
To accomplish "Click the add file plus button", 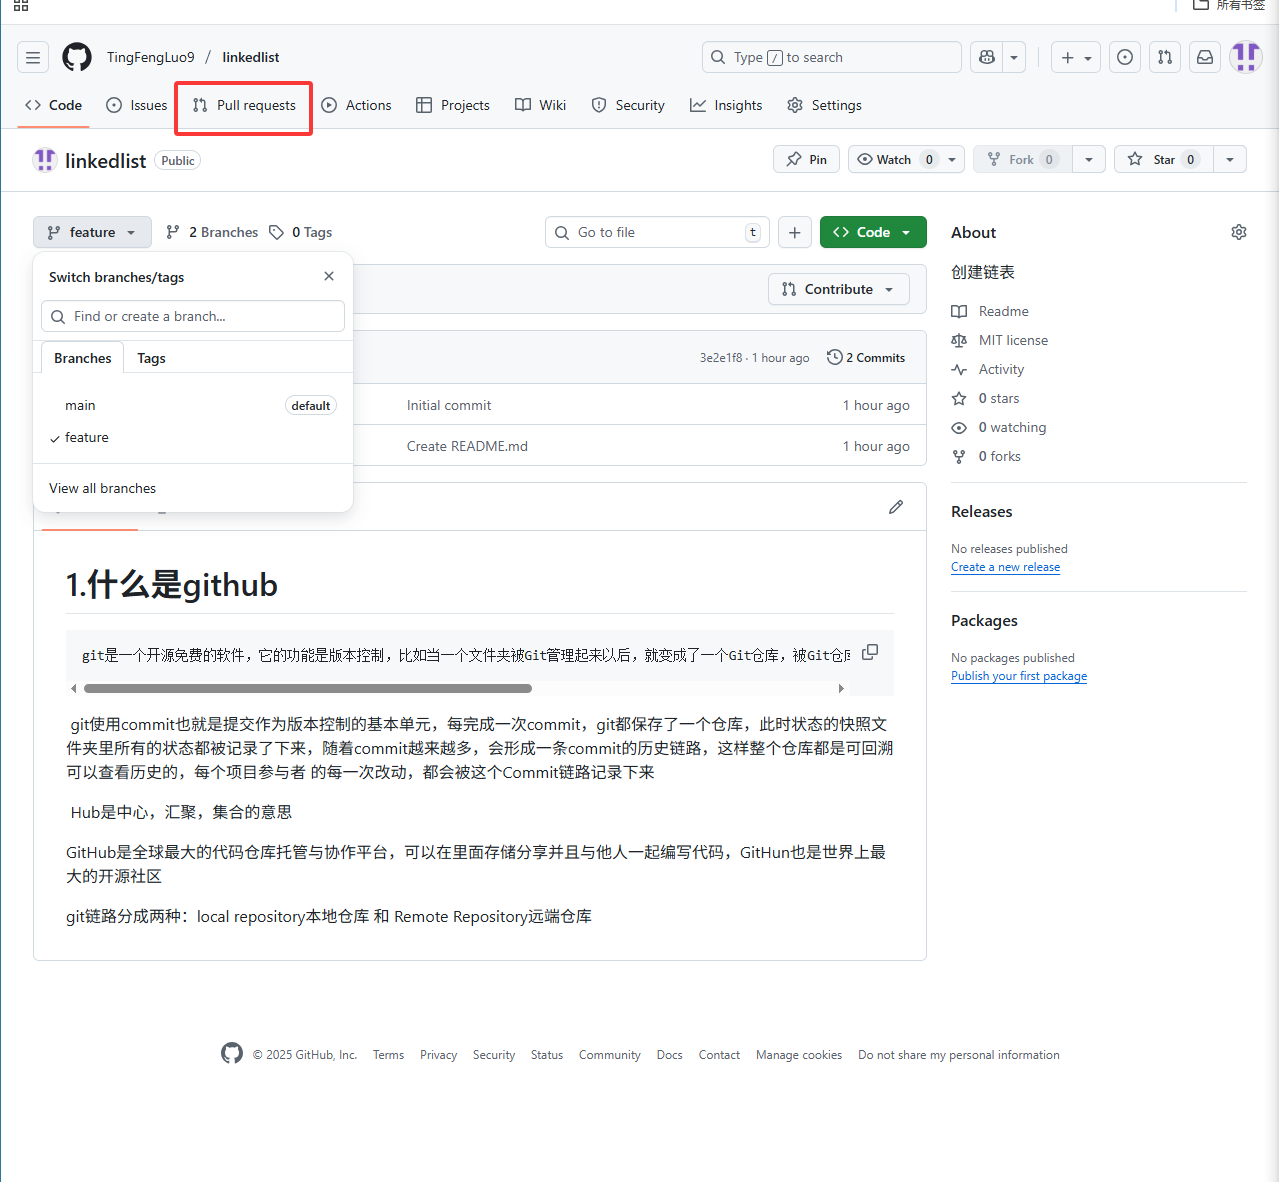I will (794, 232).
